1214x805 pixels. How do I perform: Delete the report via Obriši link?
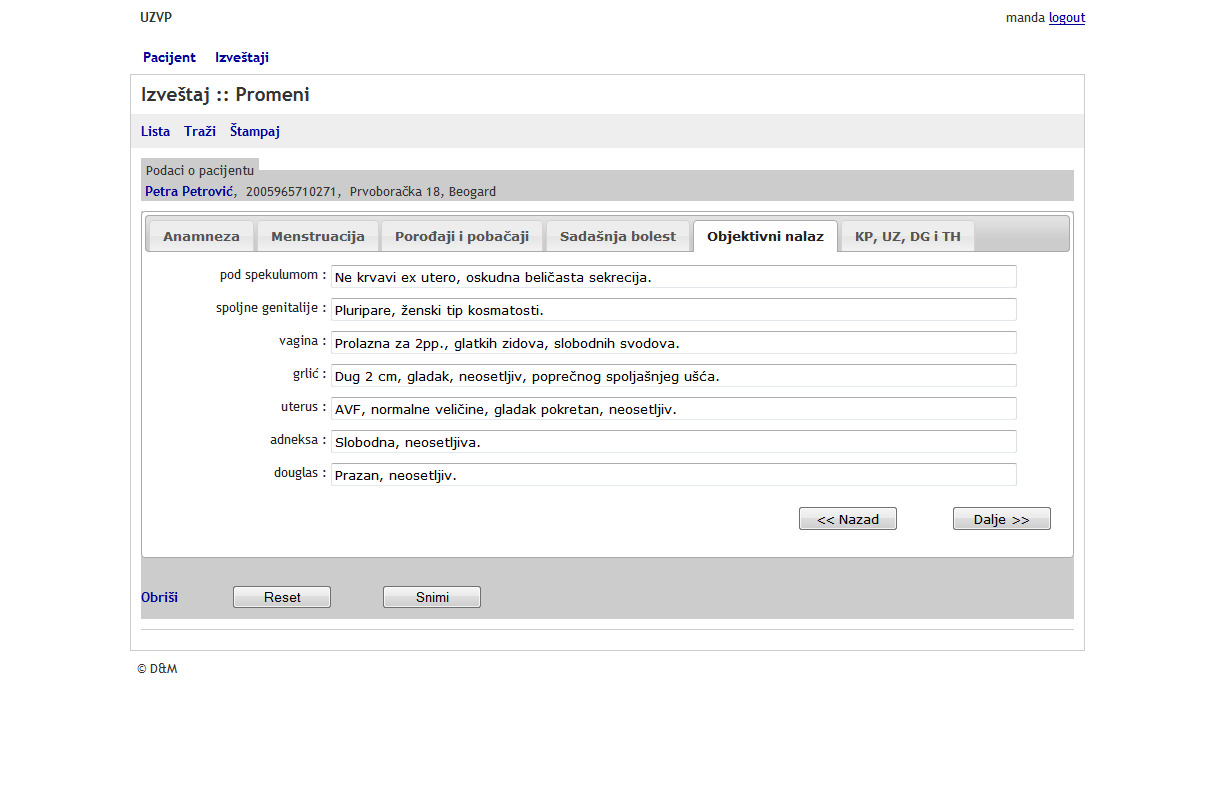tap(159, 597)
